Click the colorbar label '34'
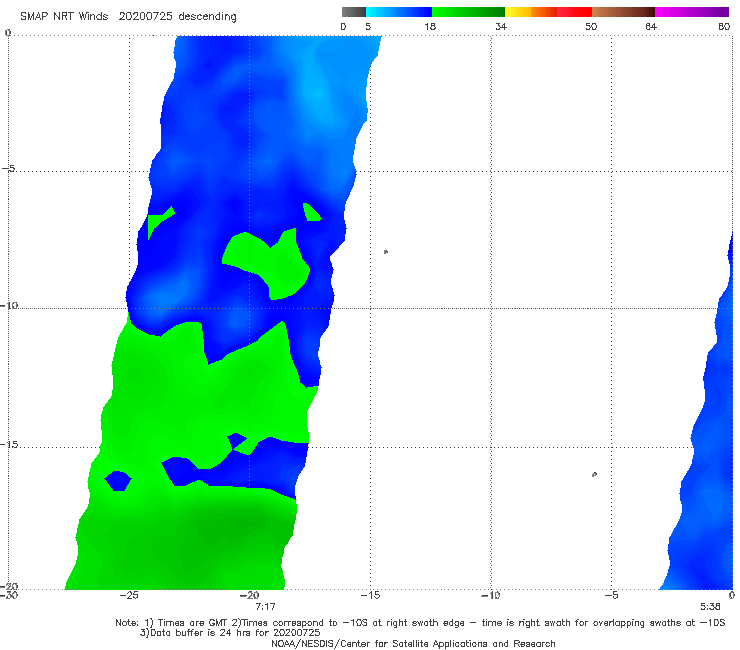This screenshot has height=650, width=740. 501,26
